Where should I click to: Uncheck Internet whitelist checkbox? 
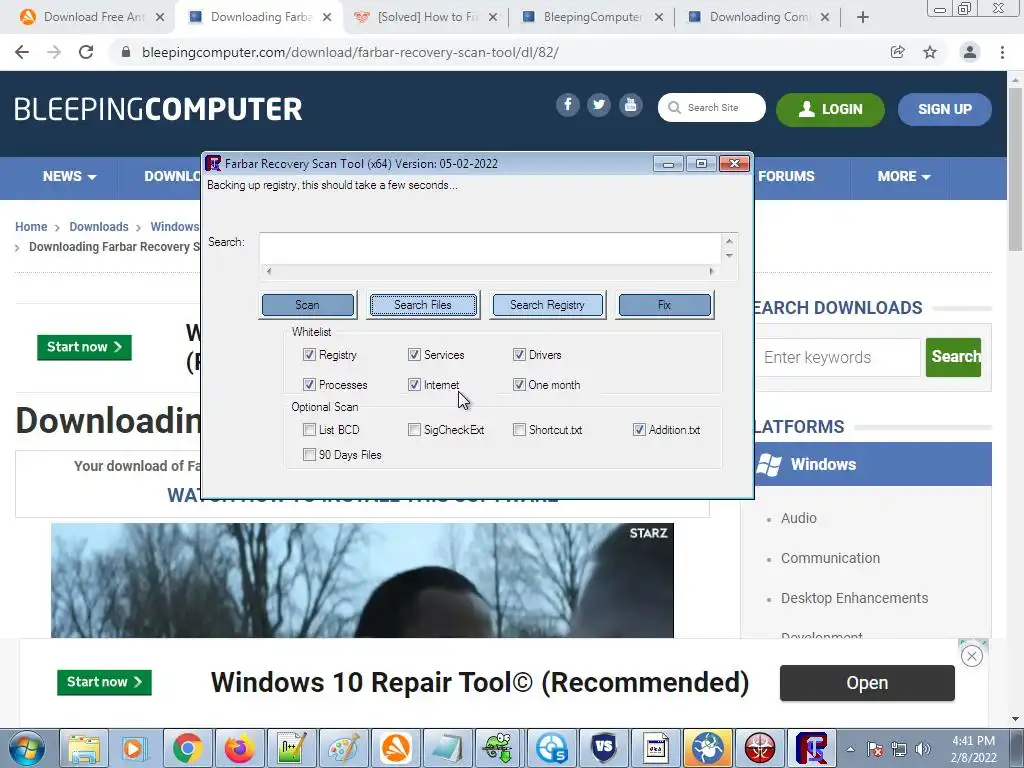pos(414,385)
